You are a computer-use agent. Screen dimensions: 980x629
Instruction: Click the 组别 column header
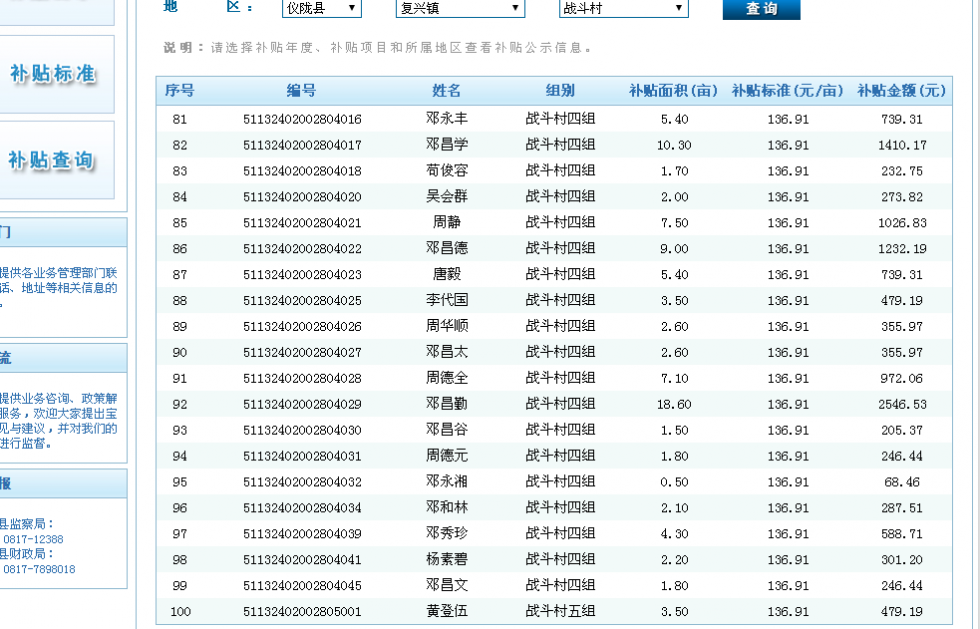[560, 91]
